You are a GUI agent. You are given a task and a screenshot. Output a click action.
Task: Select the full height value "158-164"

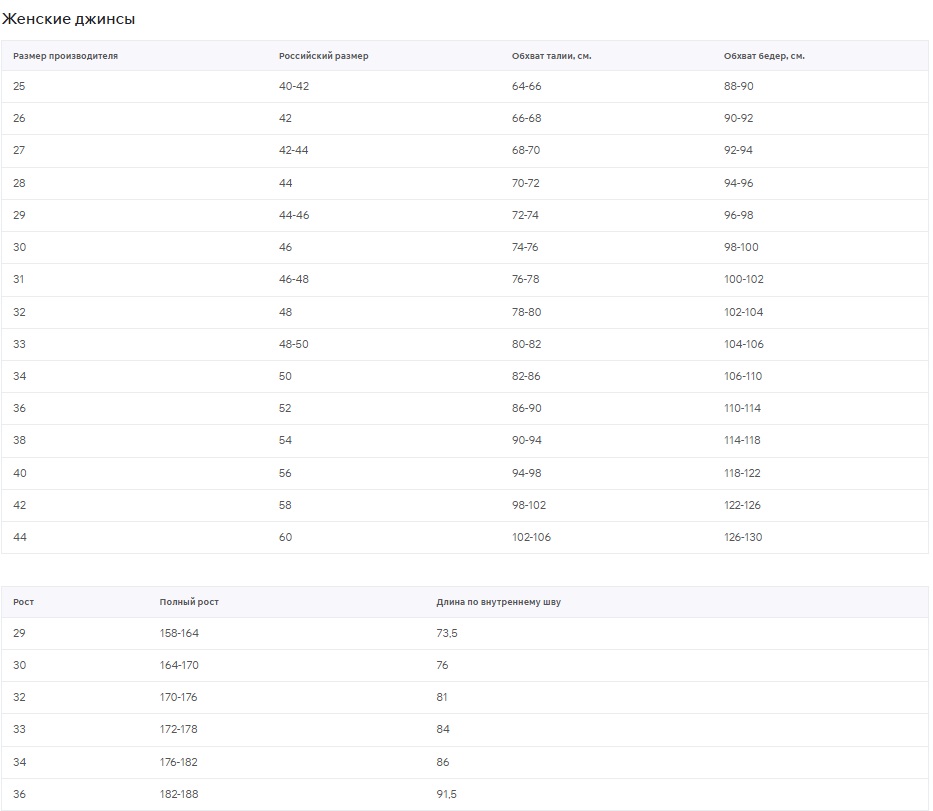179,634
